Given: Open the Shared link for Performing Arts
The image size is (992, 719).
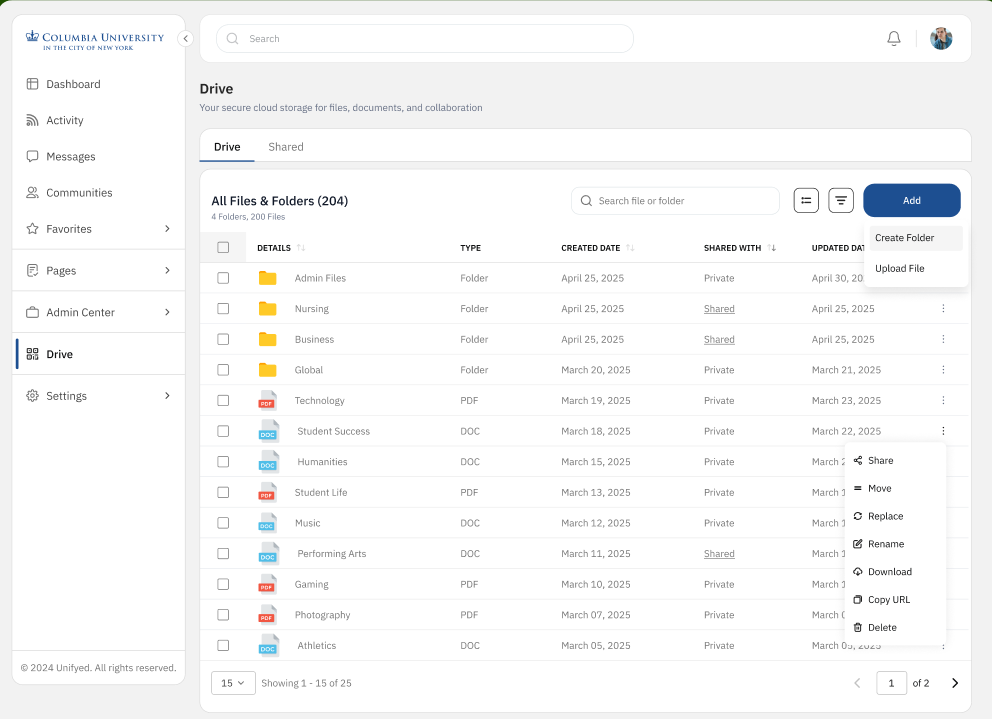Looking at the screenshot, I should pos(719,554).
